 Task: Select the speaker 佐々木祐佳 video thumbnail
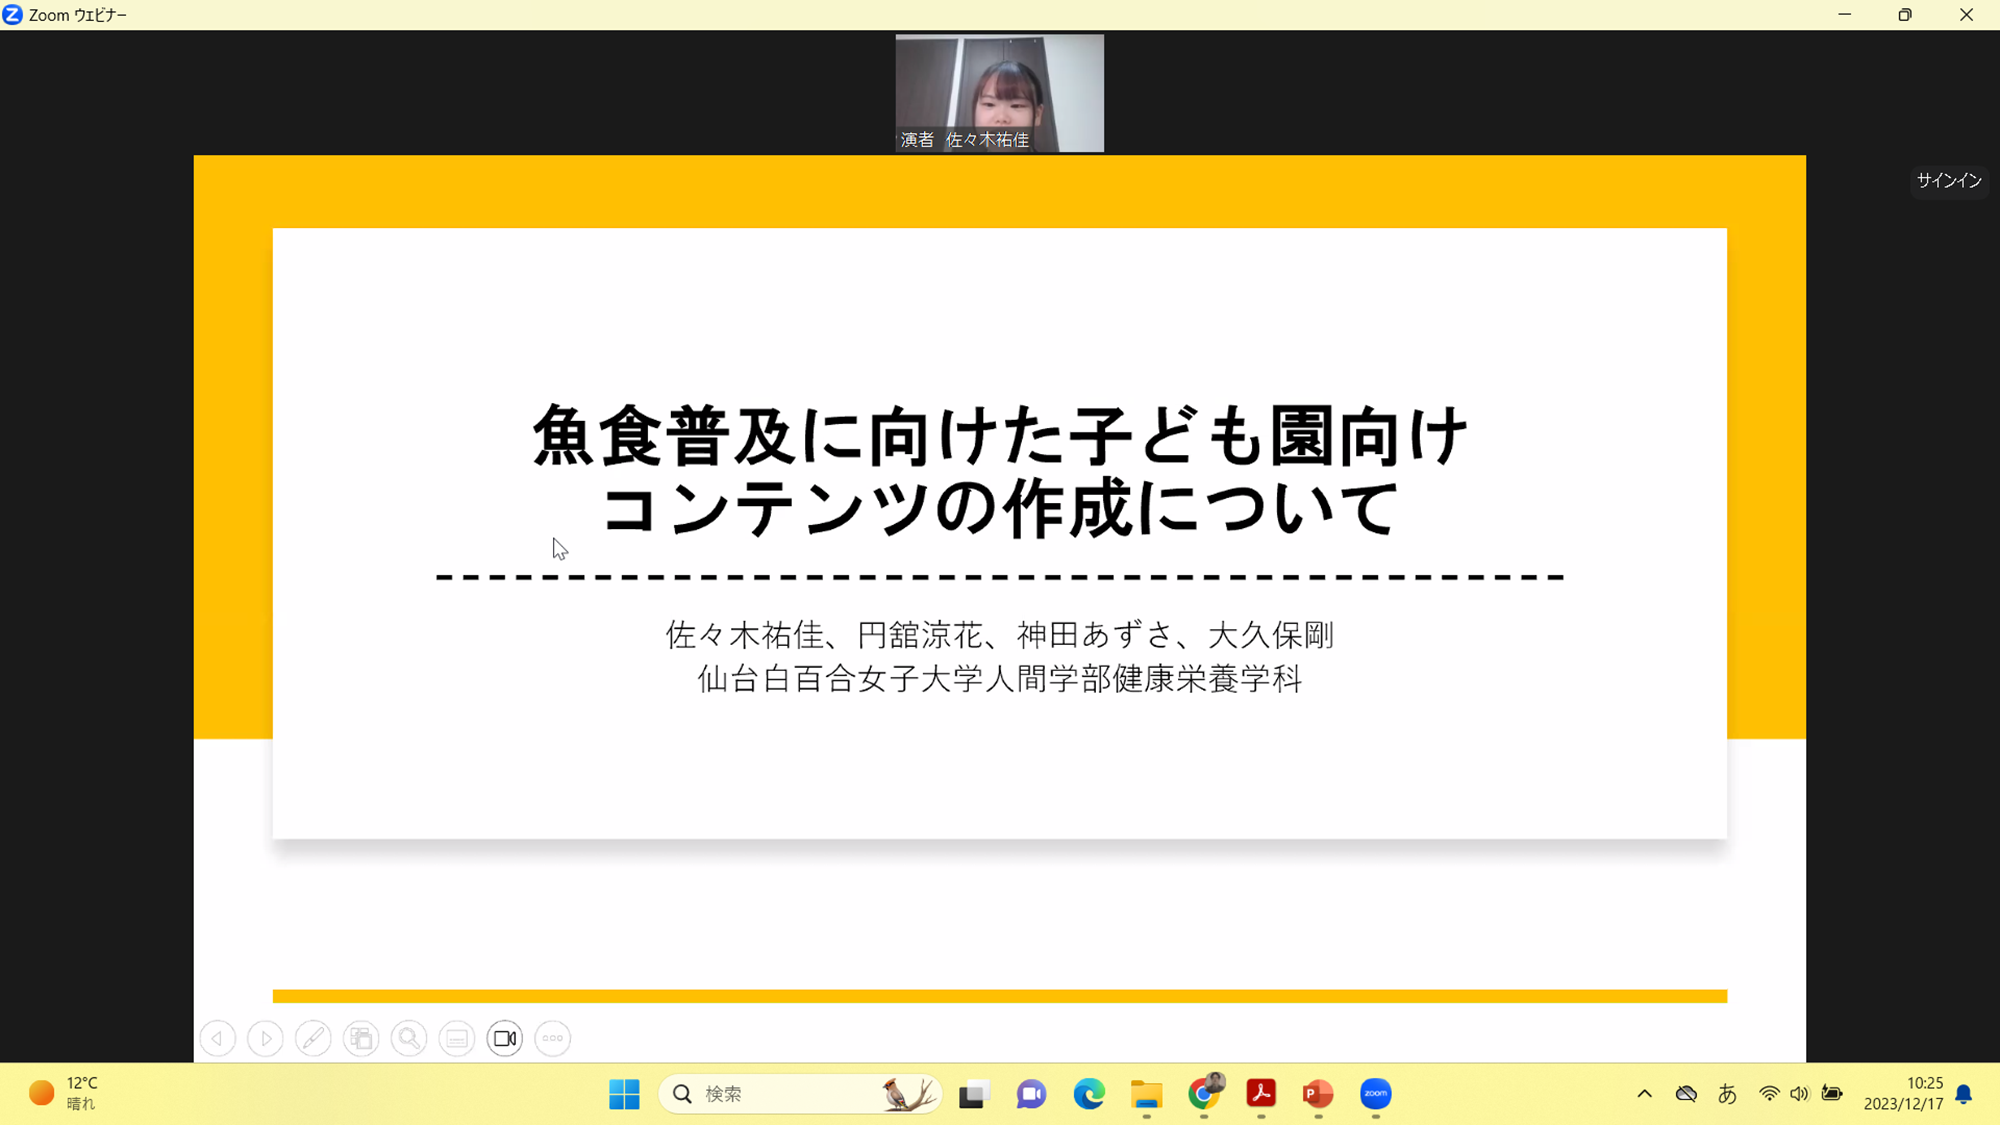[999, 93]
